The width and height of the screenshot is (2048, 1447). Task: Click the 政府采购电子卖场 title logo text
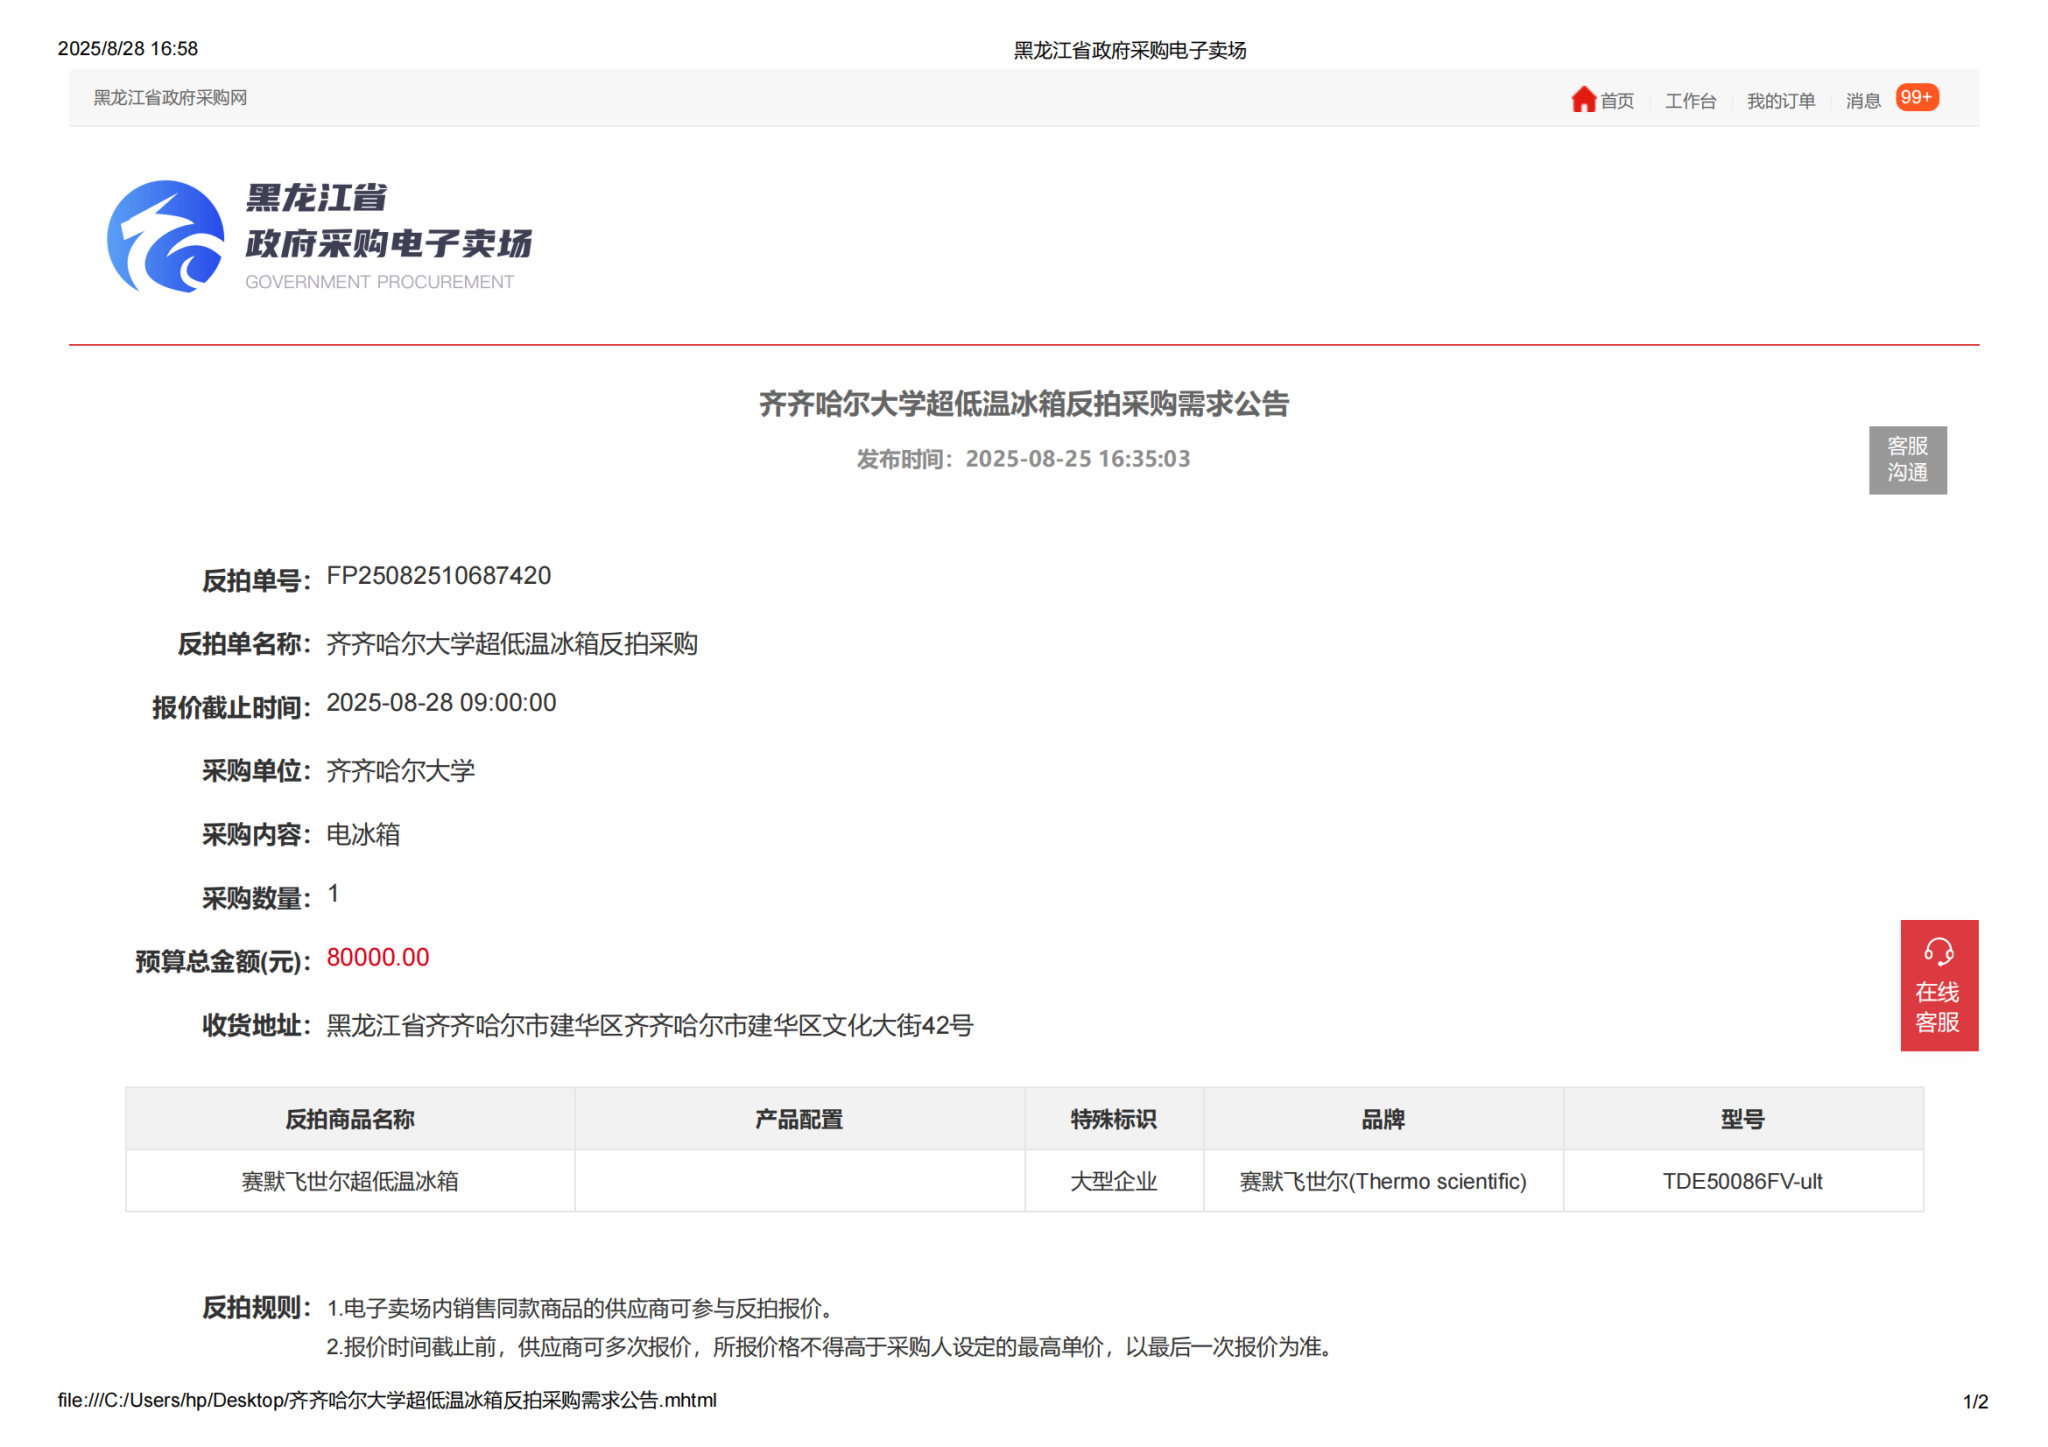click(388, 243)
